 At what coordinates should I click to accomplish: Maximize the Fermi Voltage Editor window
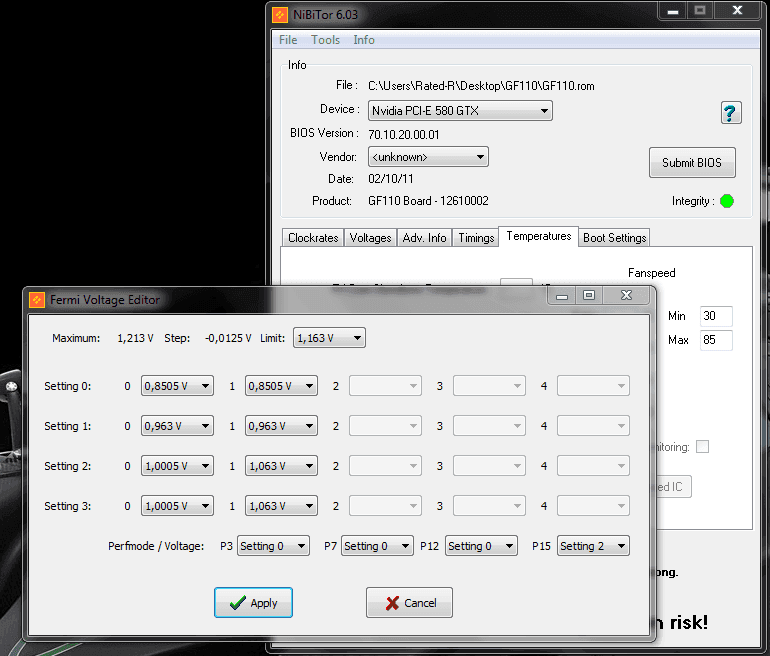(x=589, y=295)
